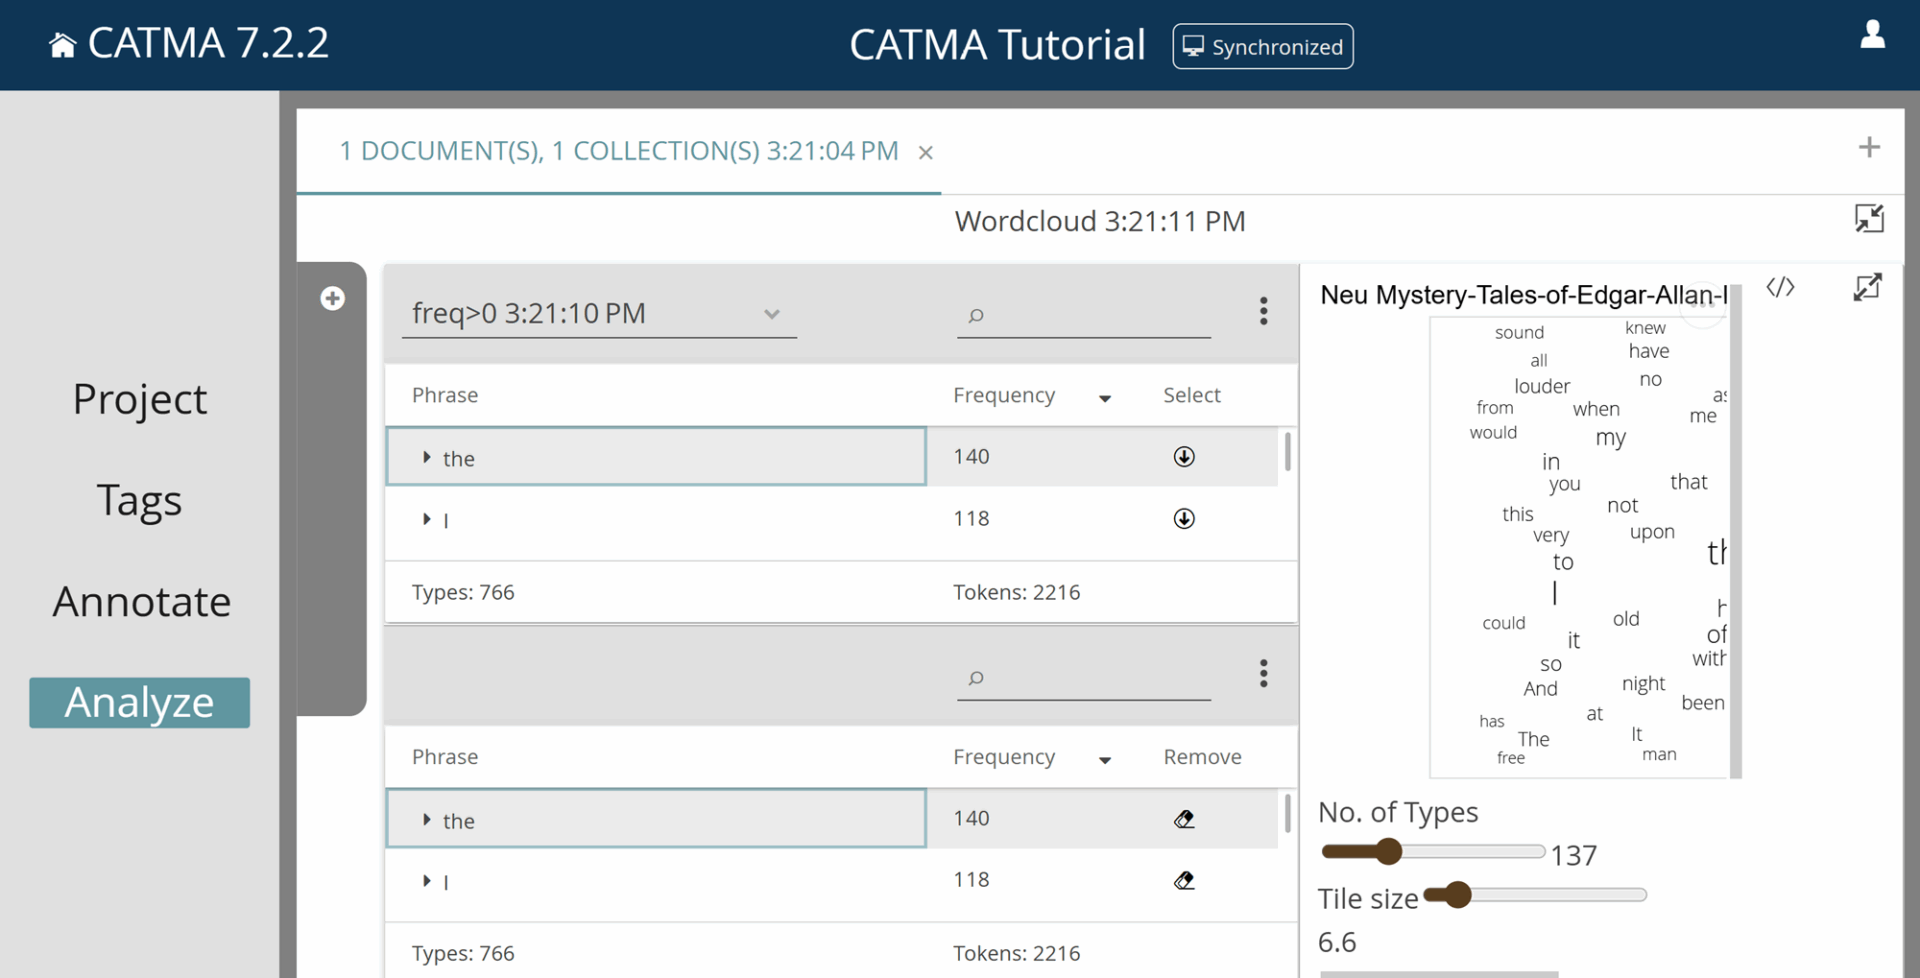This screenshot has width=1920, height=978.
Task: Open options menu for selected results panel
Action: [x=1263, y=674]
